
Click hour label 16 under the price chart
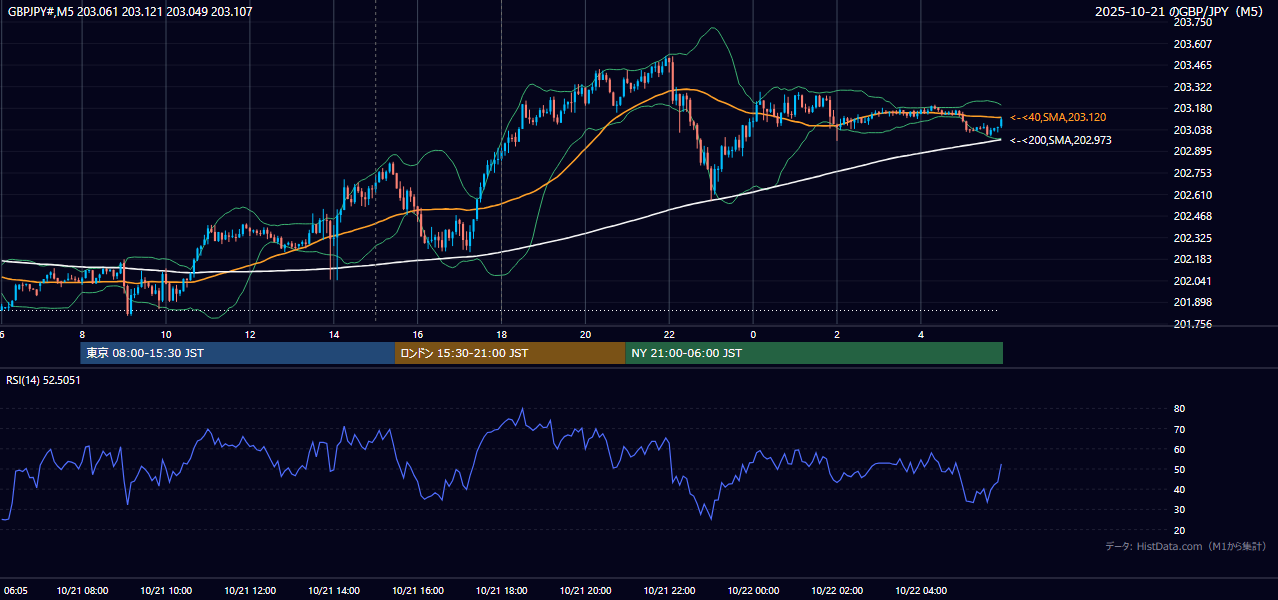tap(418, 335)
